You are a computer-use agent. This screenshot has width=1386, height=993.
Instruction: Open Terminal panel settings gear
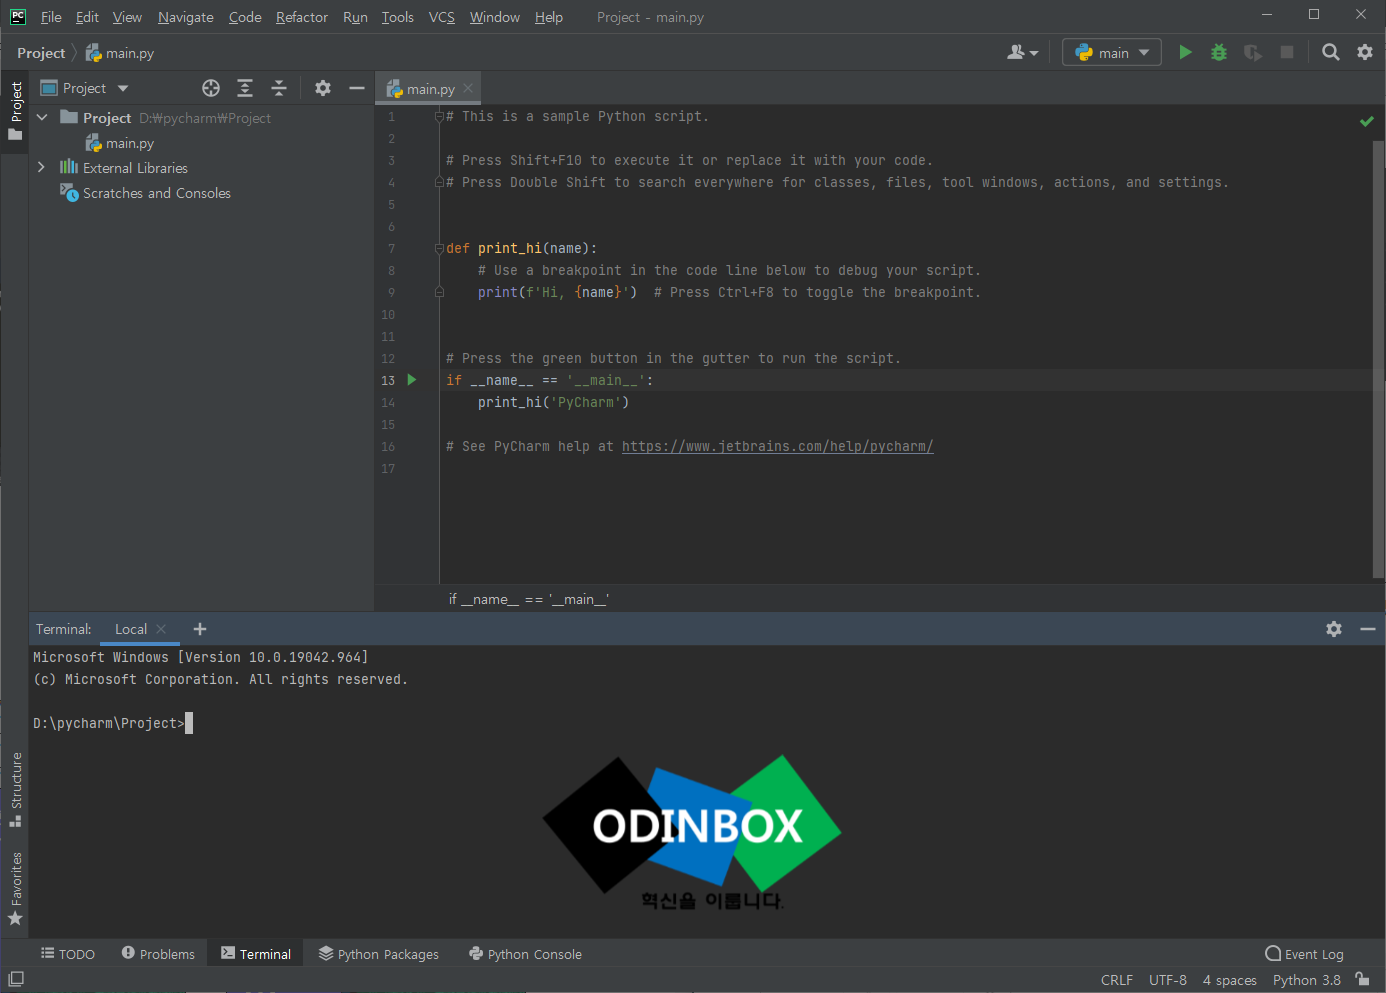coord(1334,629)
